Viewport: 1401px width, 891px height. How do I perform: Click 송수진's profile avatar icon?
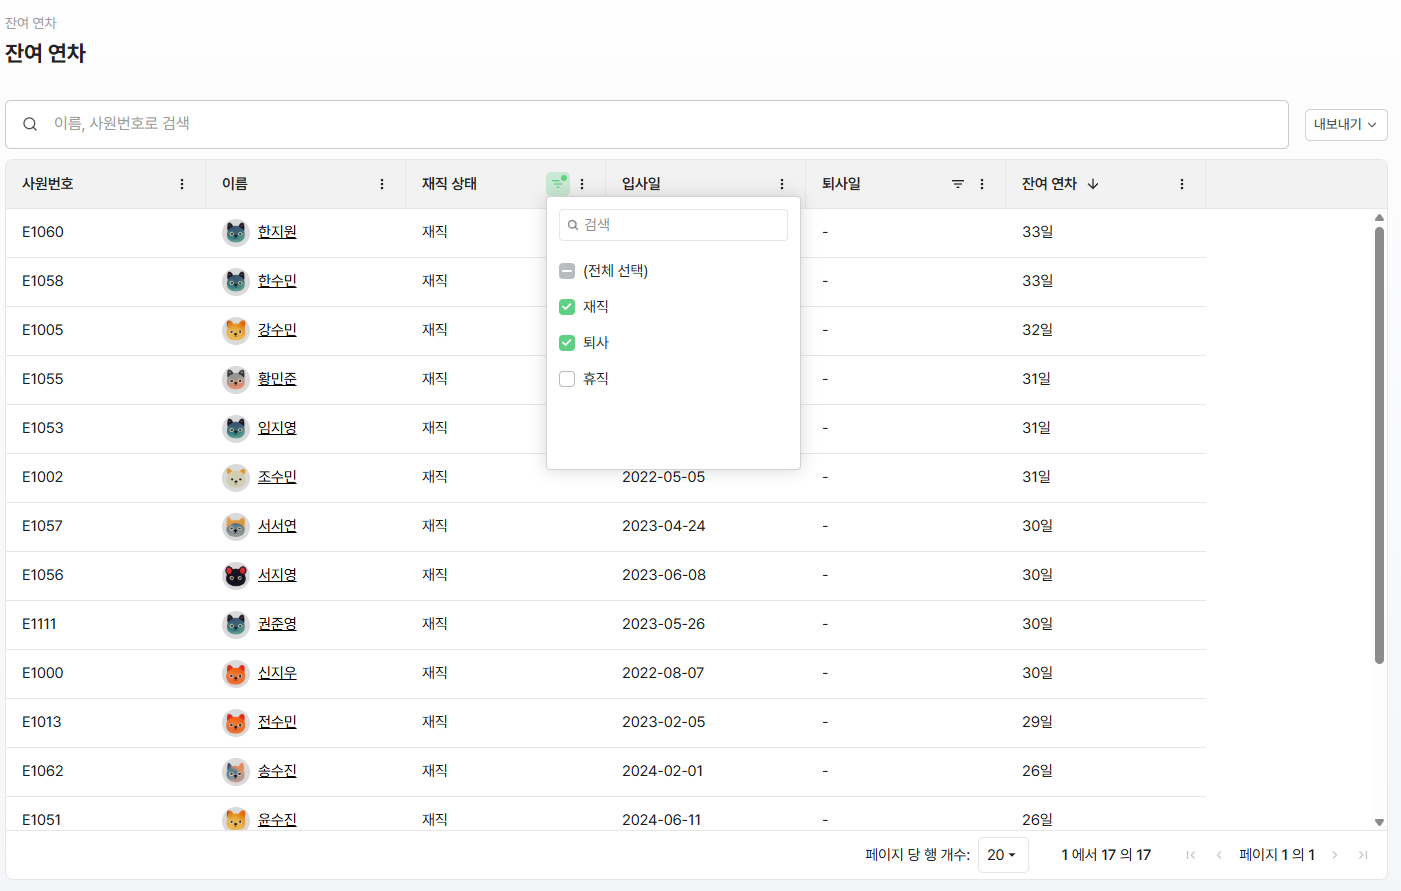click(x=235, y=771)
